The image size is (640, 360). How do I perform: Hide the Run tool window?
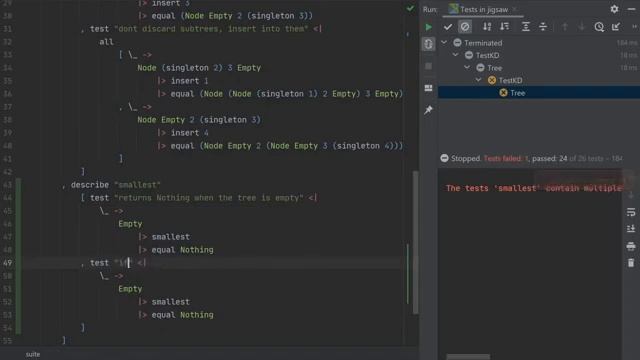pyautogui.click(x=631, y=9)
